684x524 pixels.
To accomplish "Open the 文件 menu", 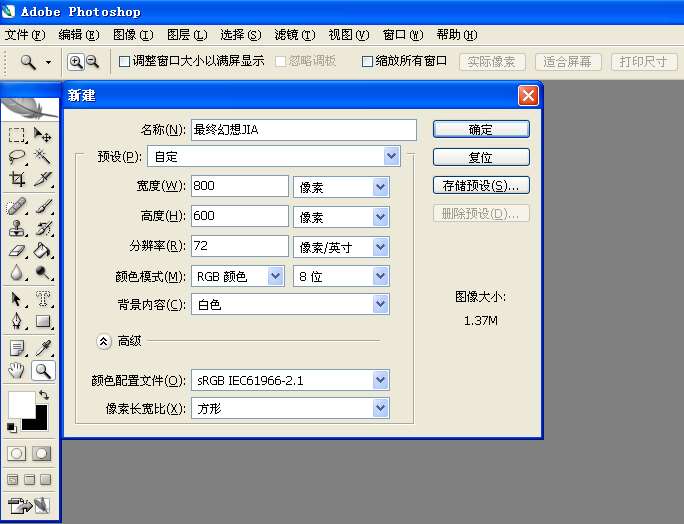I will click(25, 35).
